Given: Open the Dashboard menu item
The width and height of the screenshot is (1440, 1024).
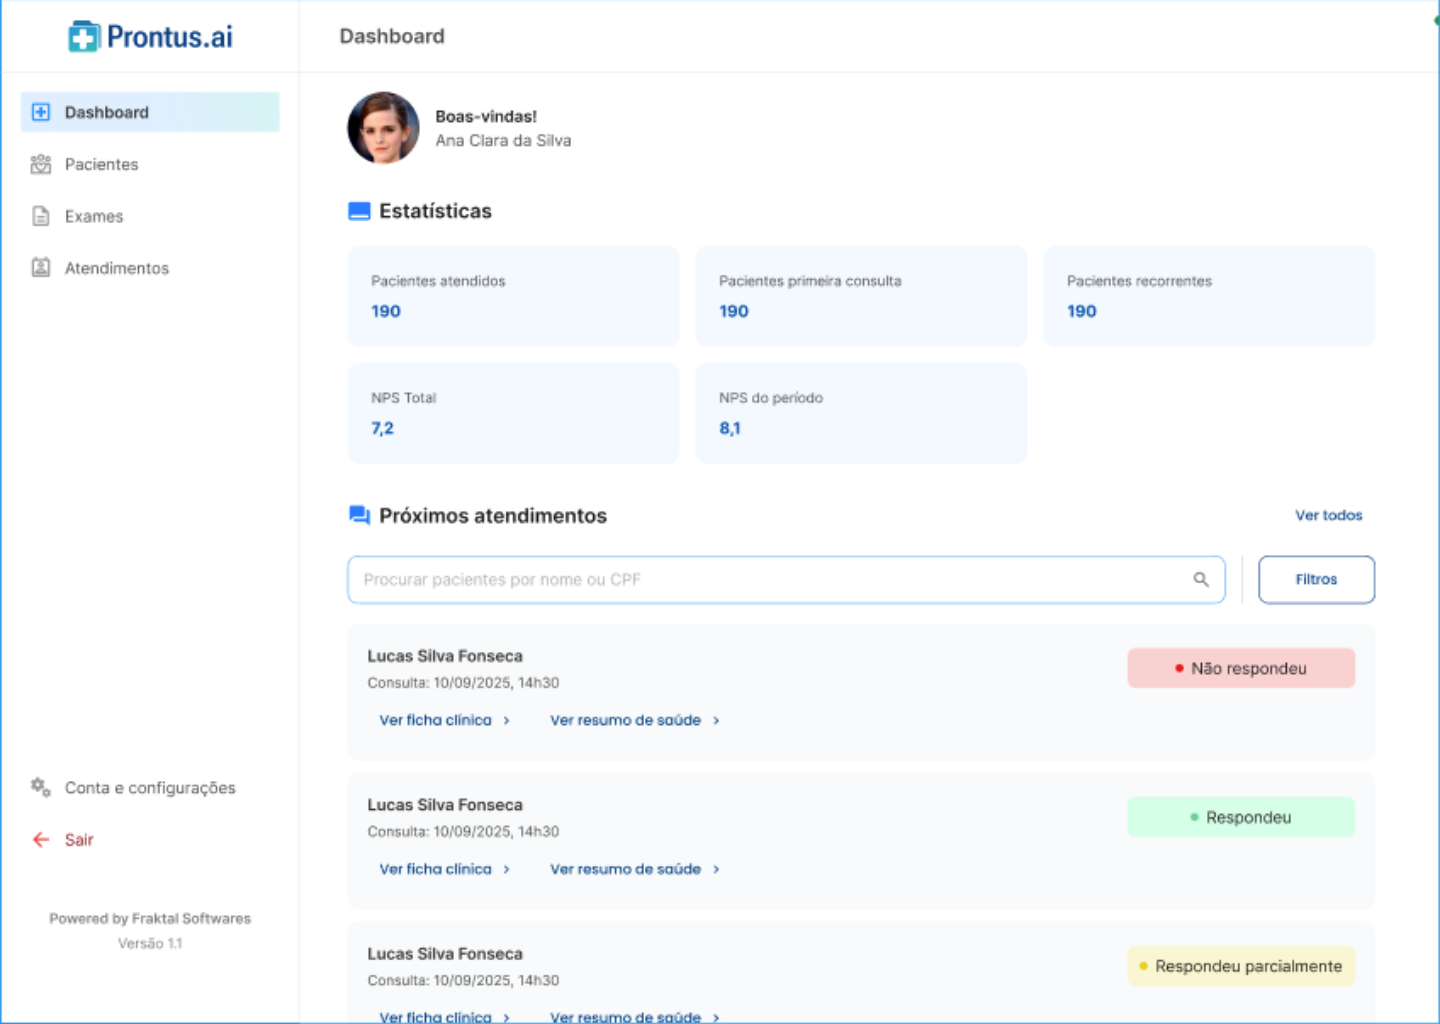Looking at the screenshot, I should pyautogui.click(x=150, y=112).
